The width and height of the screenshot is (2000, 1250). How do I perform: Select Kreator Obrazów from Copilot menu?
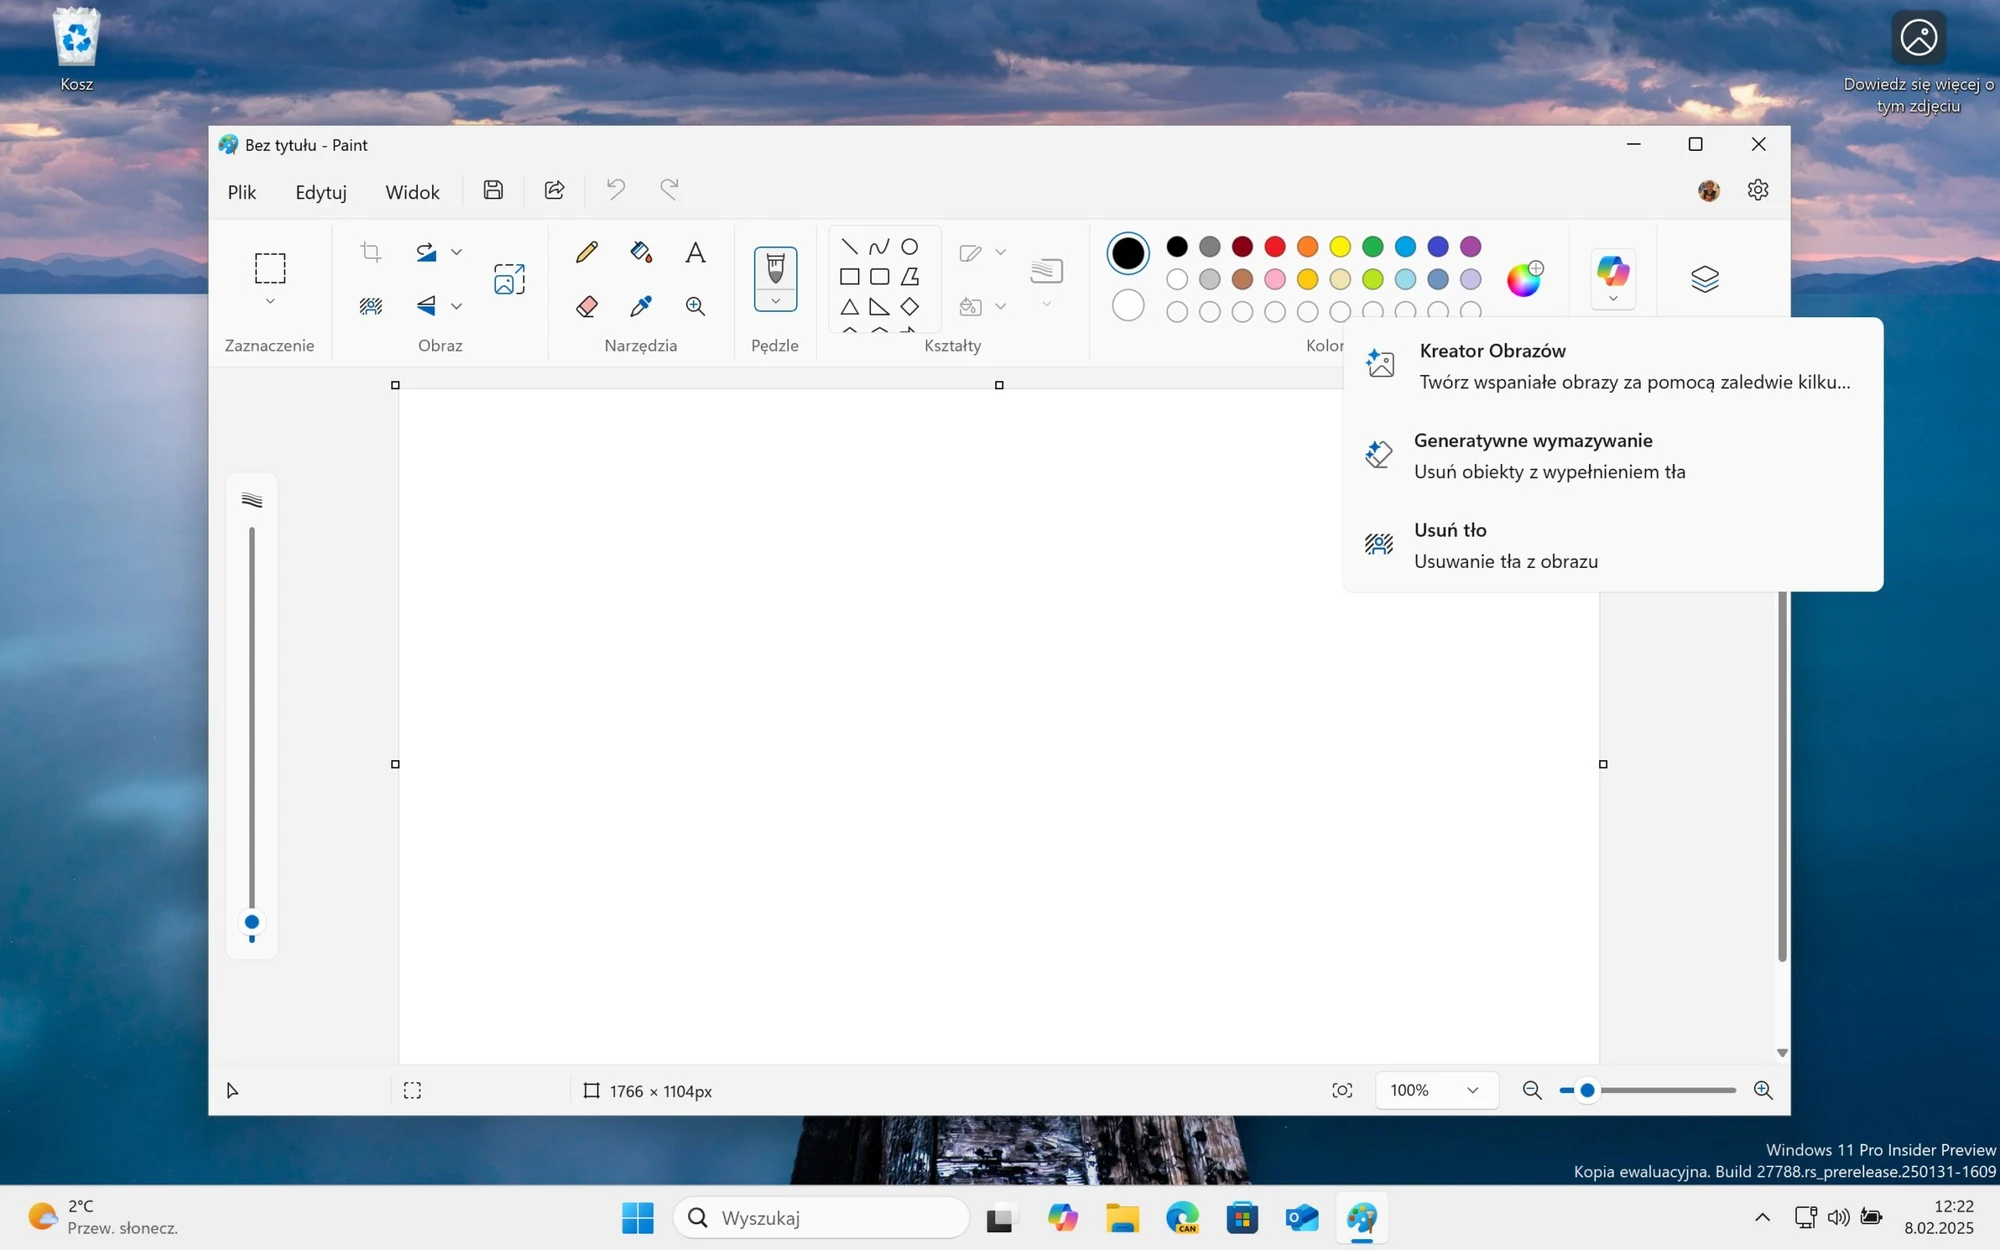pos(1613,366)
